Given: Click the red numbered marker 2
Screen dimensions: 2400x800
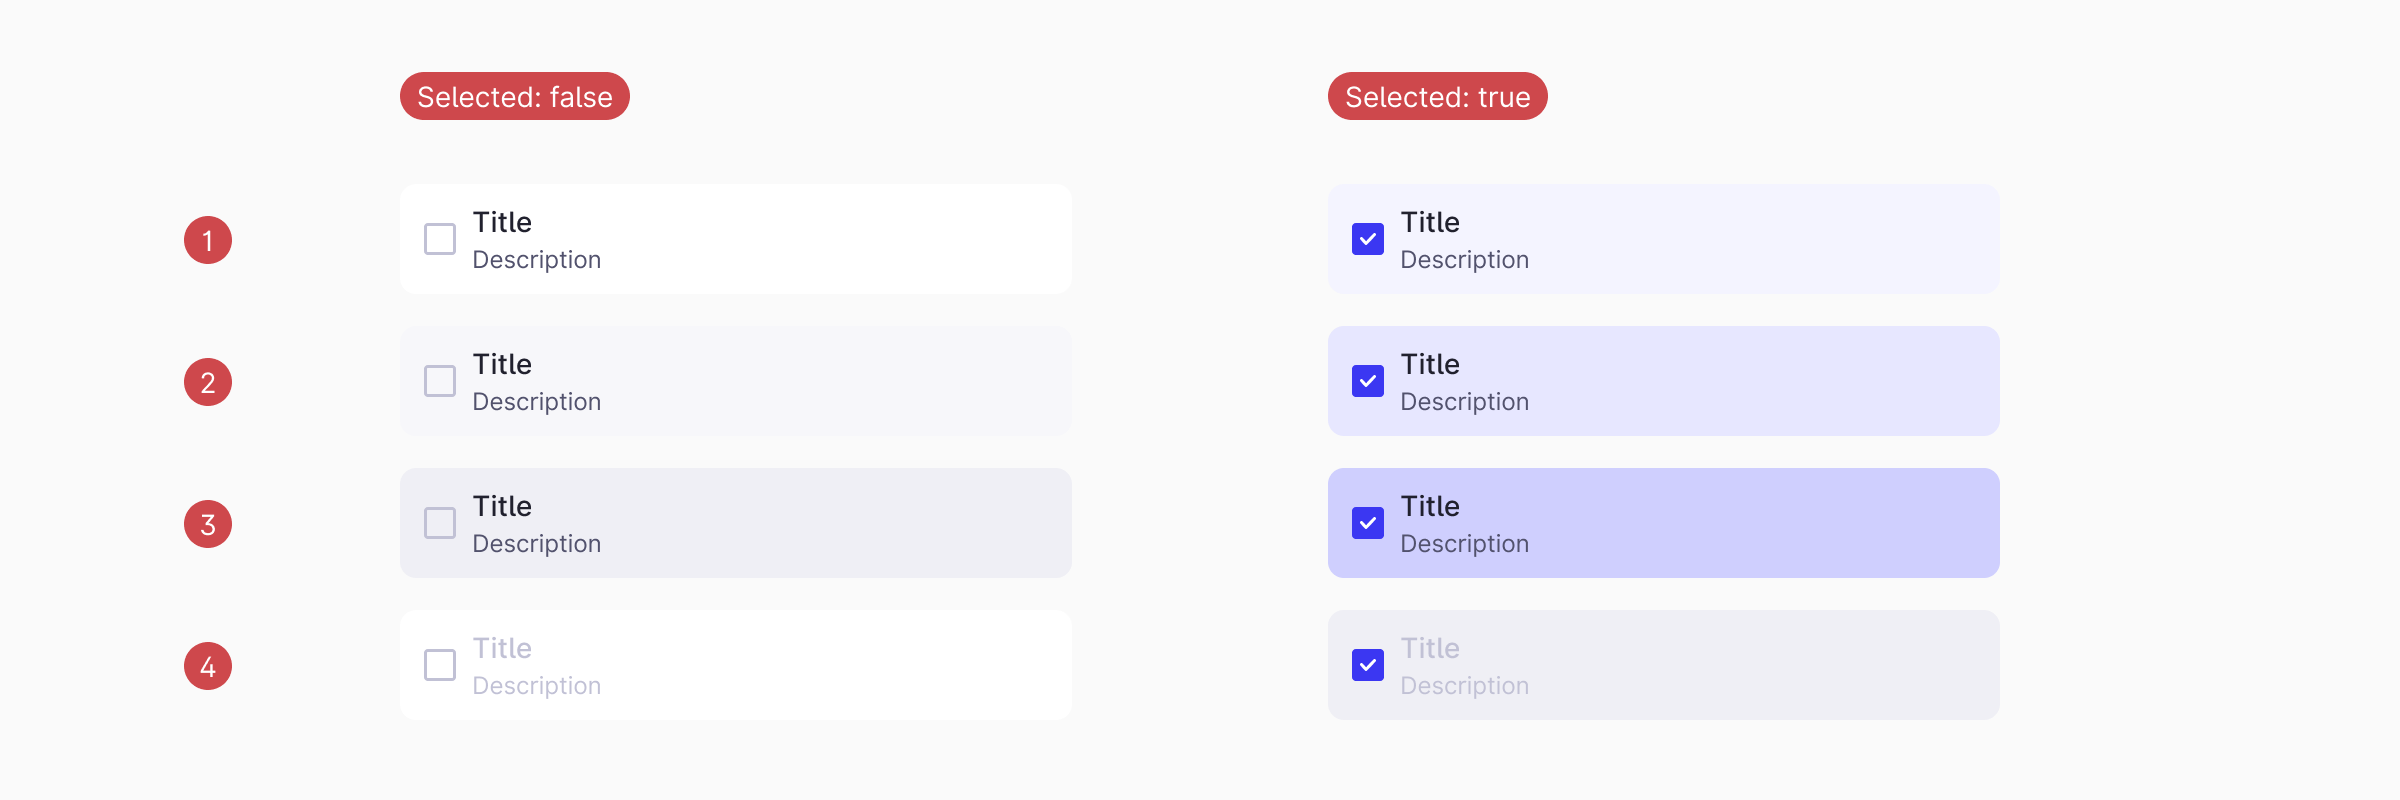Looking at the screenshot, I should (x=207, y=381).
